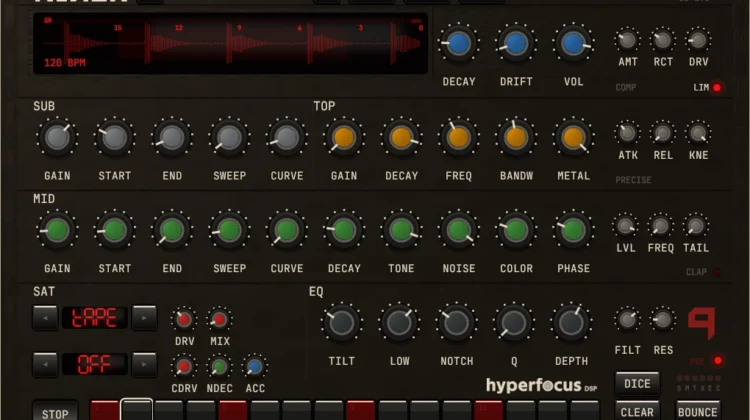This screenshot has height=420, width=750.
Task: Toggle sequencer step 5 red pad
Action: (x=232, y=411)
